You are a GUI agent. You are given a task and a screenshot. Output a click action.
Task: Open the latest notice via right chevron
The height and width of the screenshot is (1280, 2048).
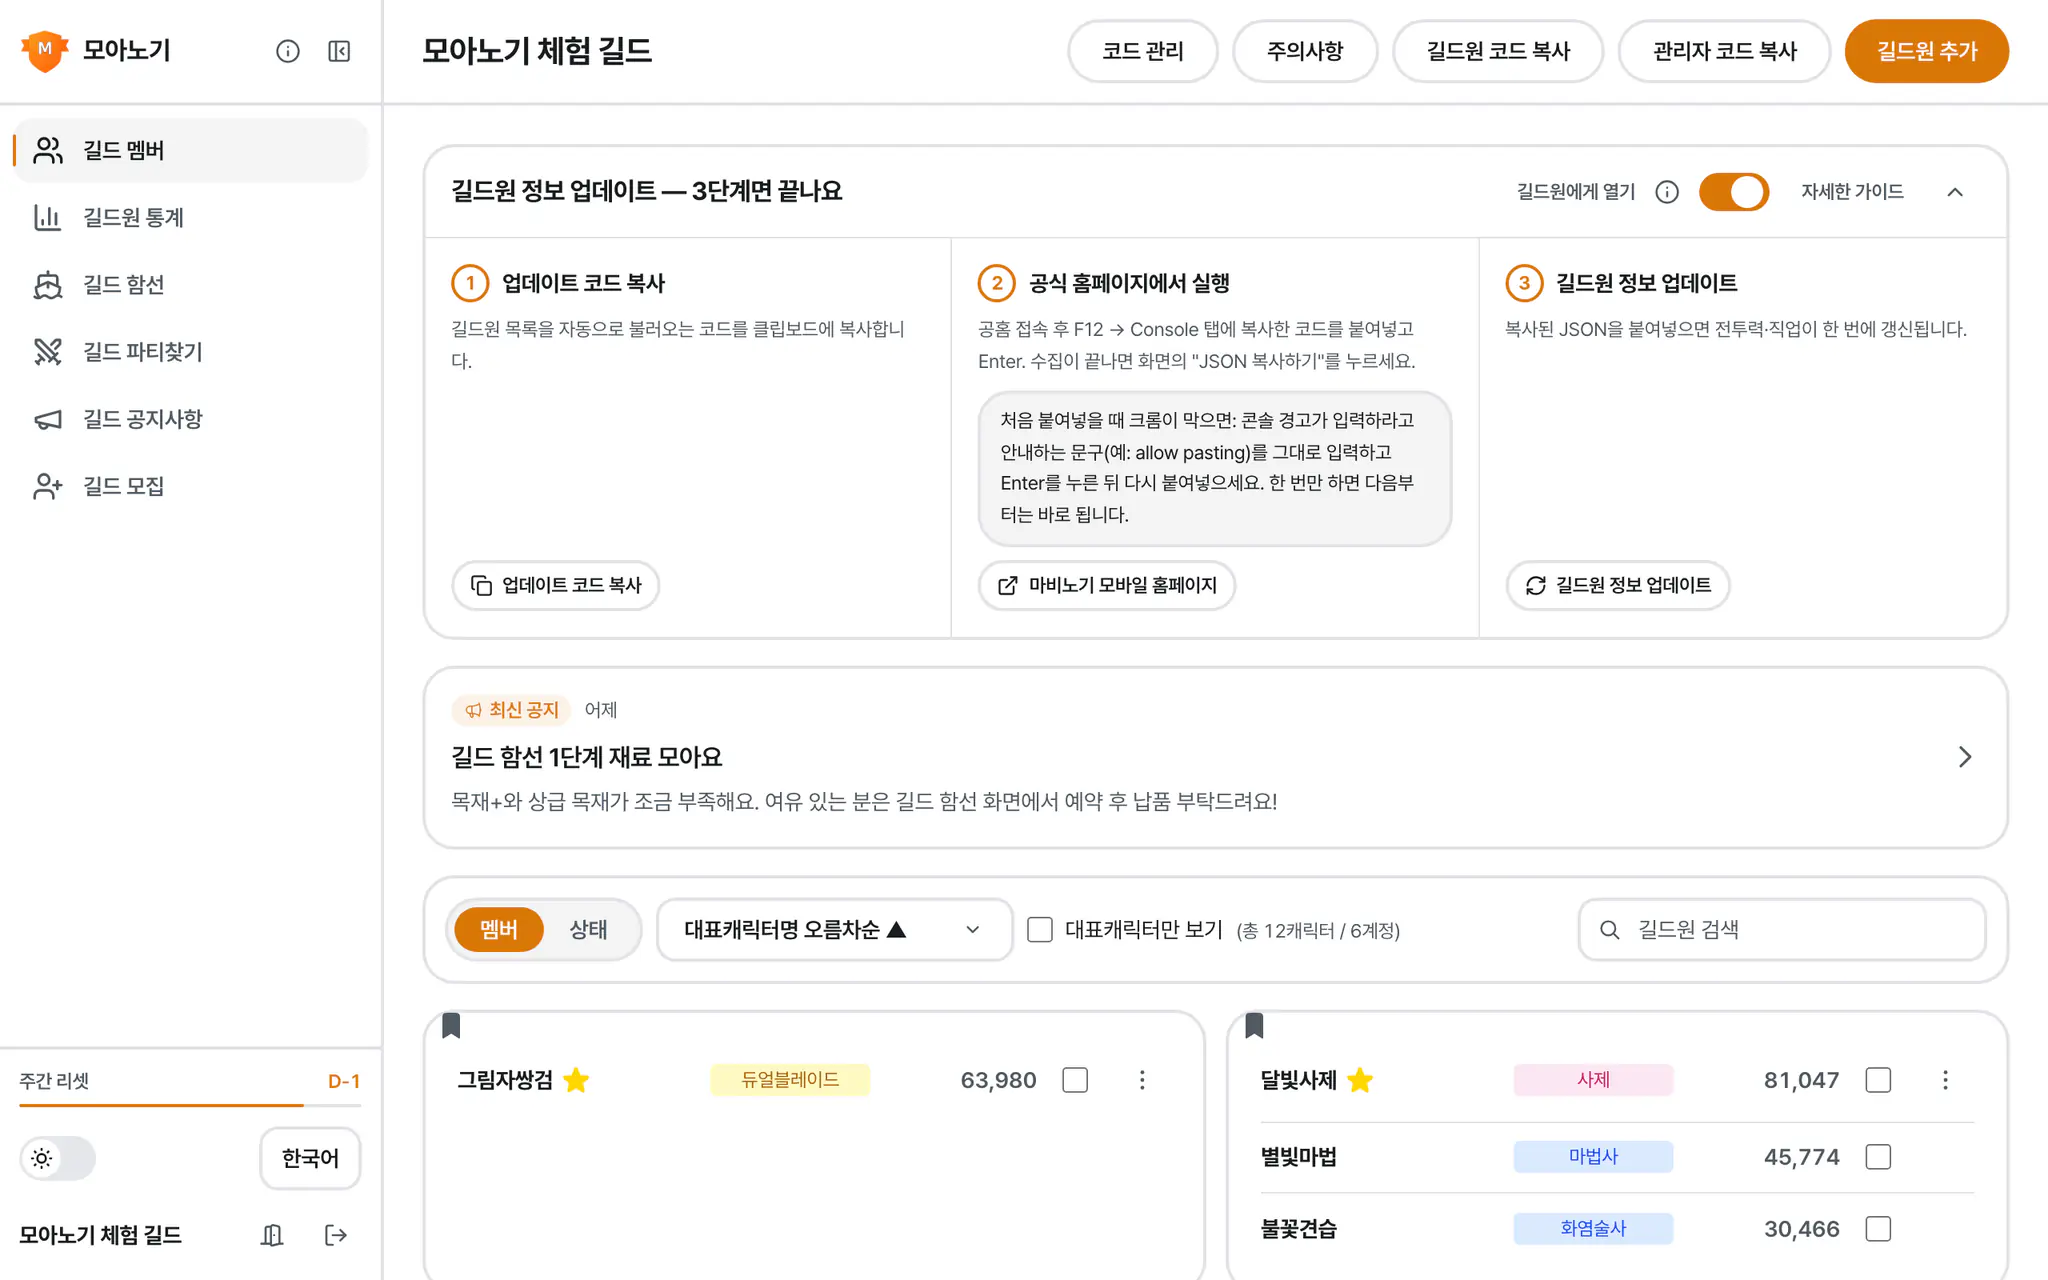coord(1965,757)
